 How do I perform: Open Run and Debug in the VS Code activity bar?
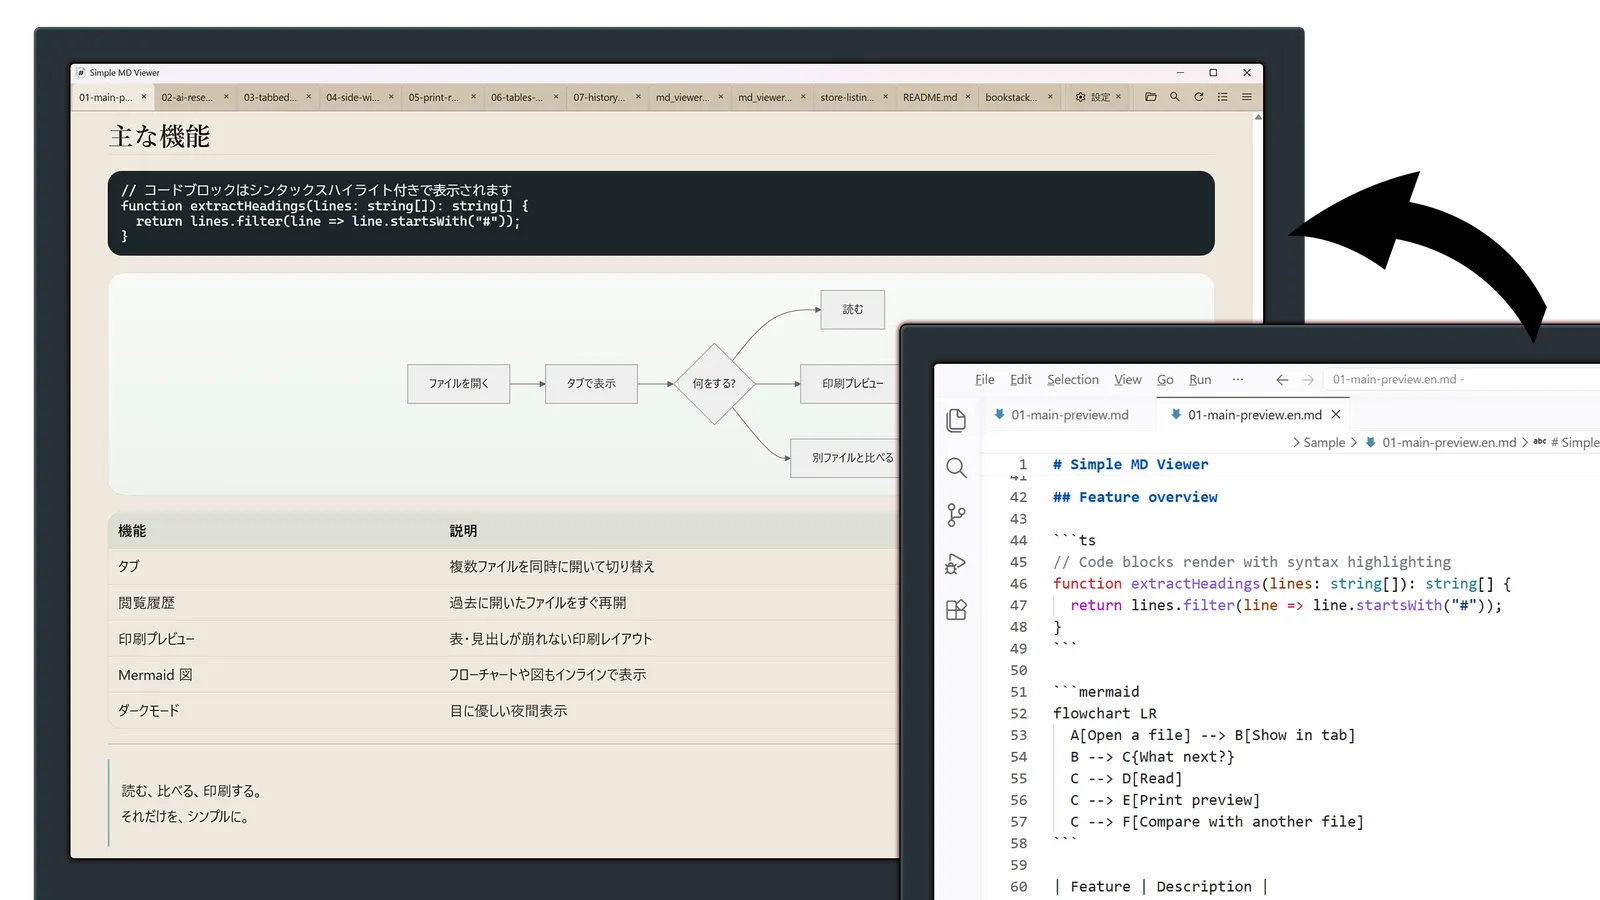(956, 563)
